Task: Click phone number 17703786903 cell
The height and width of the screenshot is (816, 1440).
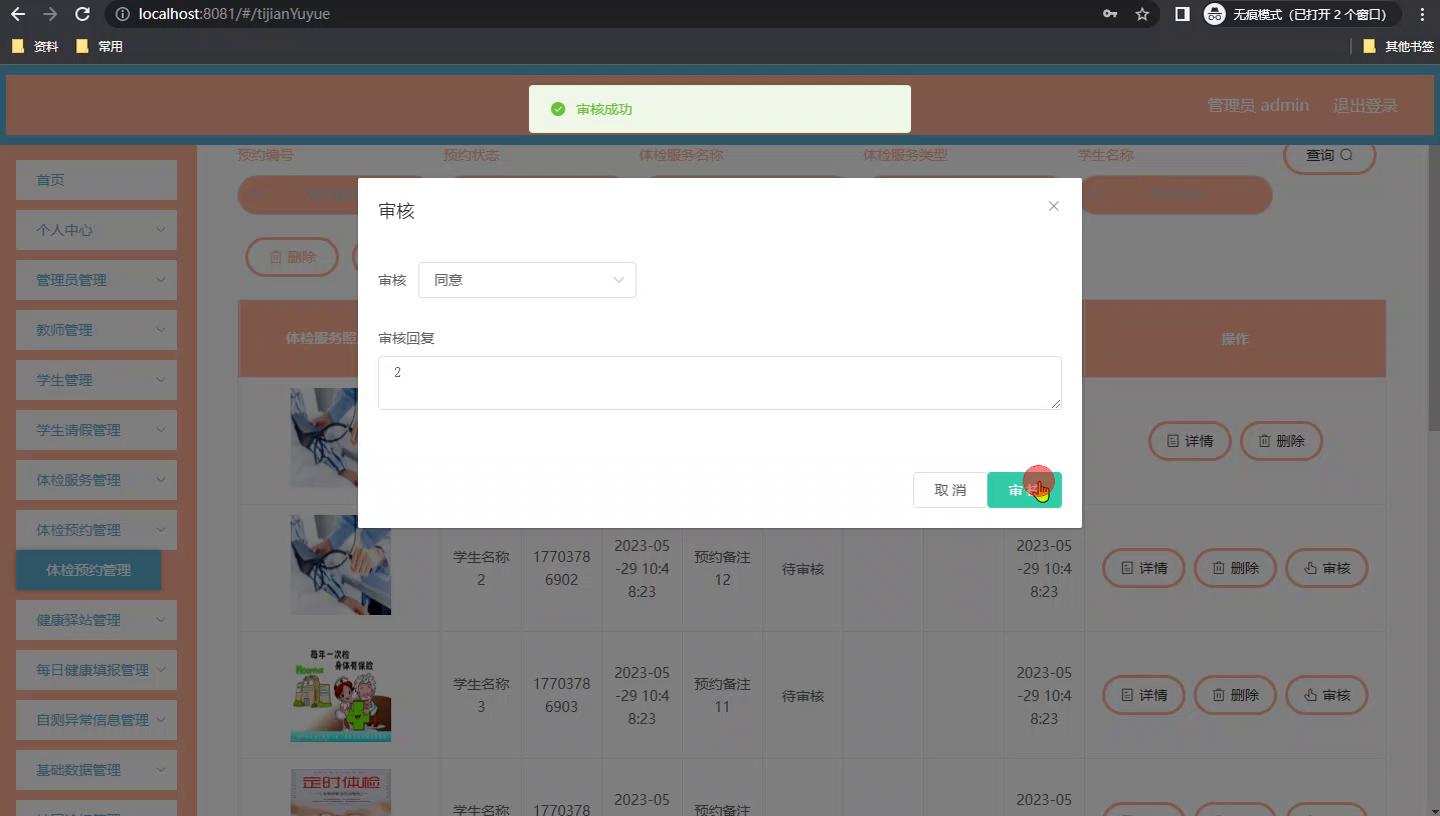Action: click(x=561, y=696)
